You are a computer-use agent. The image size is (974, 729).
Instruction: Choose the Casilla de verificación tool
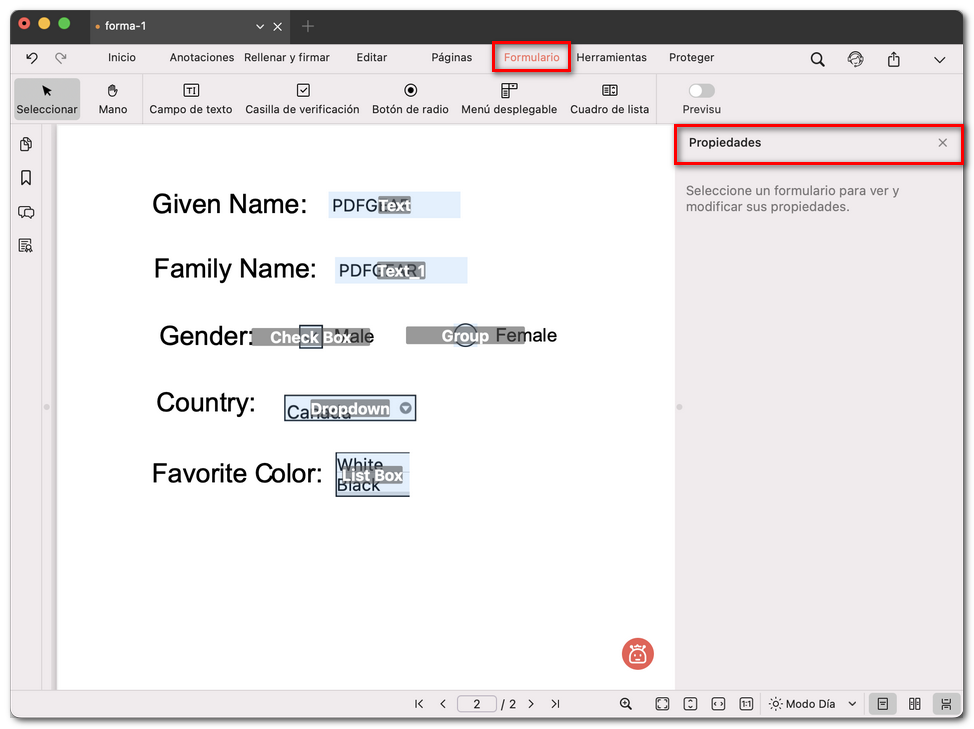click(302, 98)
